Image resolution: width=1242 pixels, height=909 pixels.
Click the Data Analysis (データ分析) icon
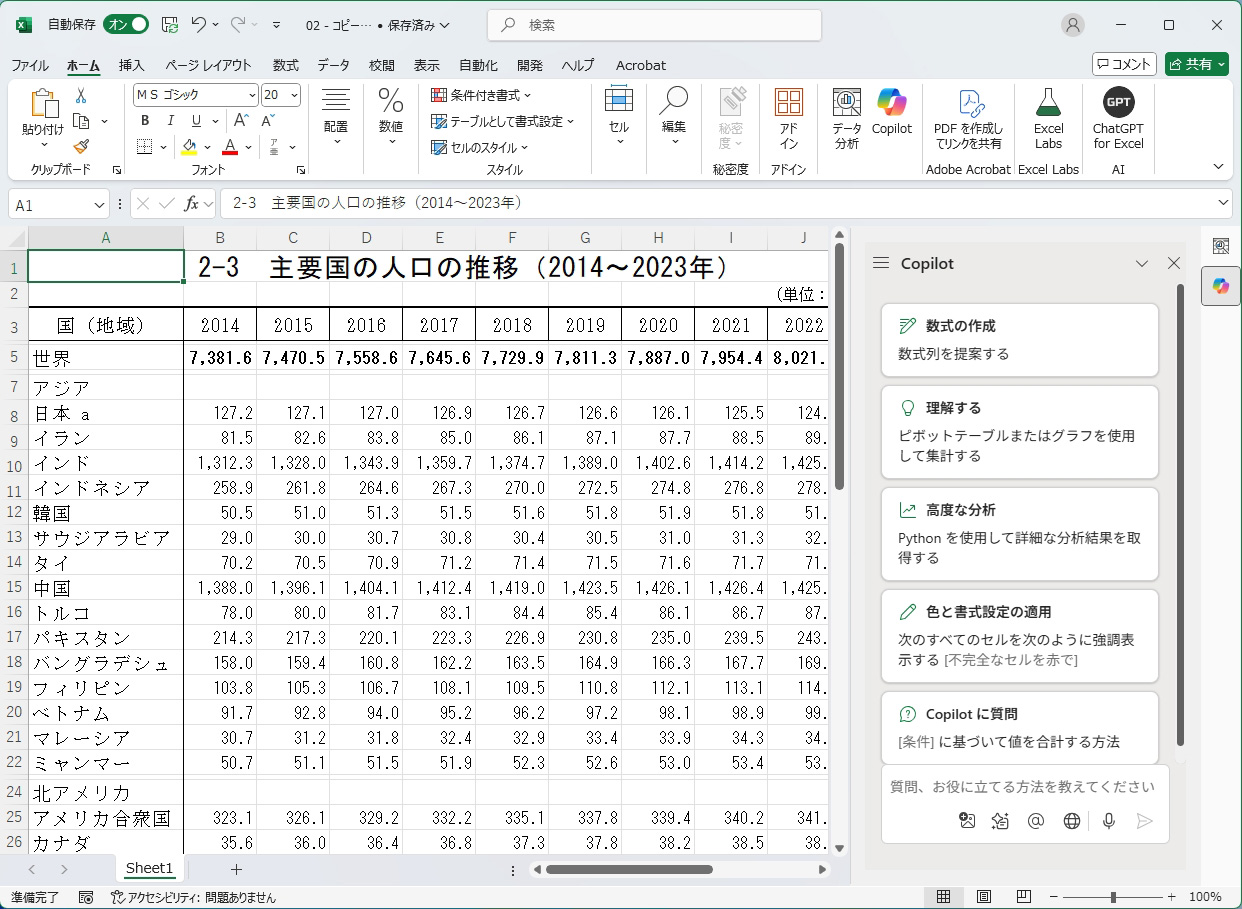point(846,117)
